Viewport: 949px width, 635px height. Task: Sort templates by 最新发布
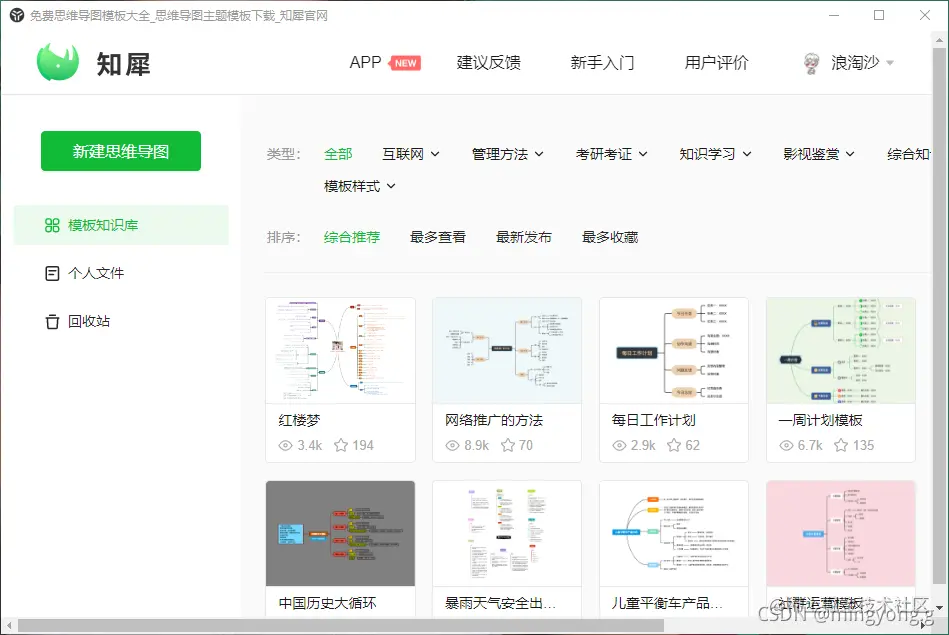point(524,237)
